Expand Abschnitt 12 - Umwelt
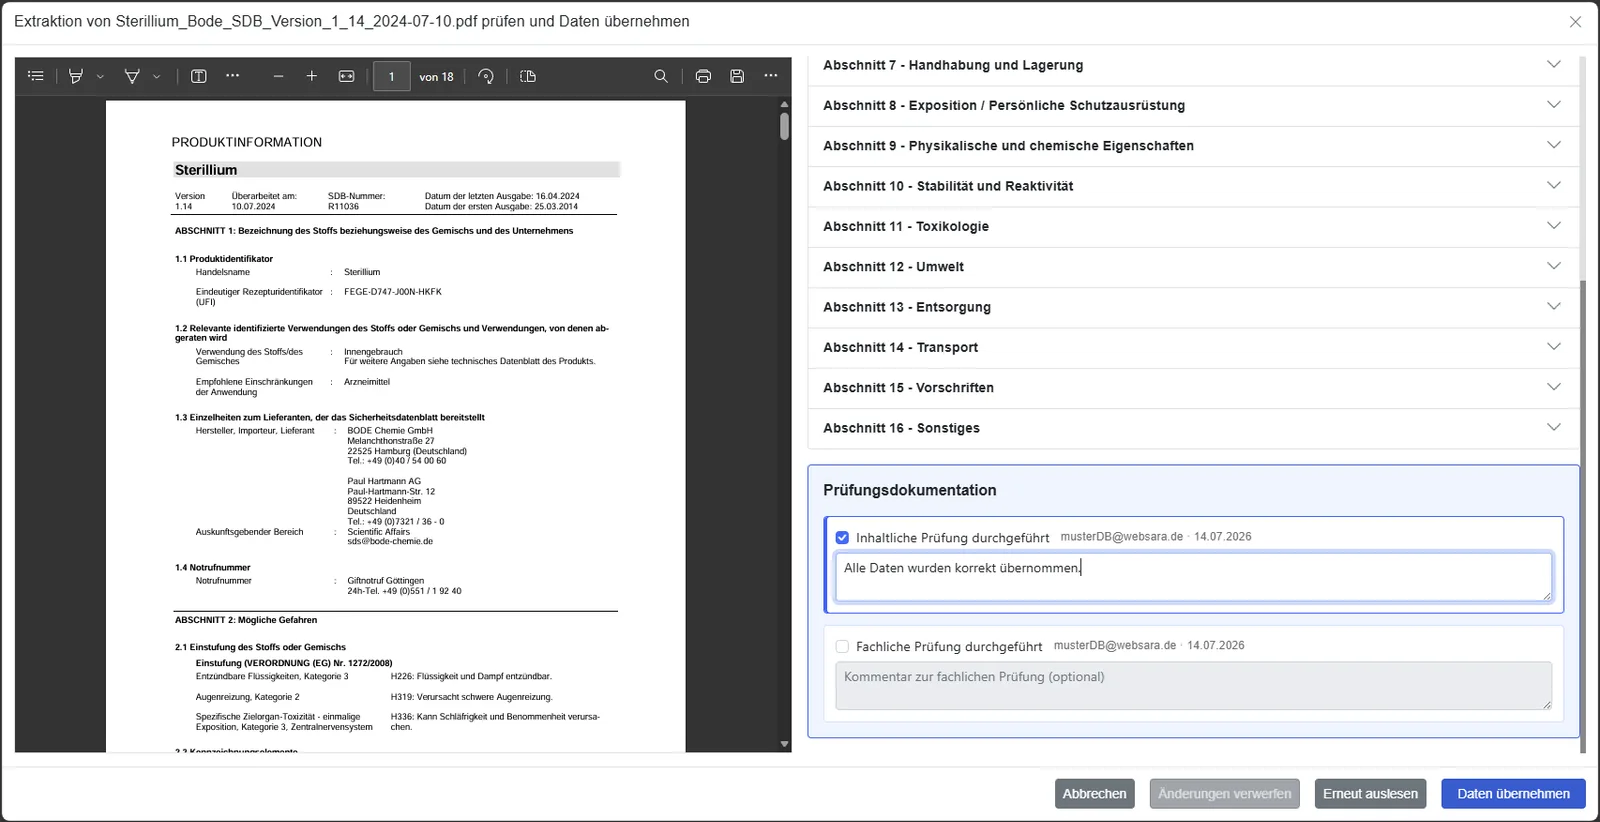 [1193, 267]
